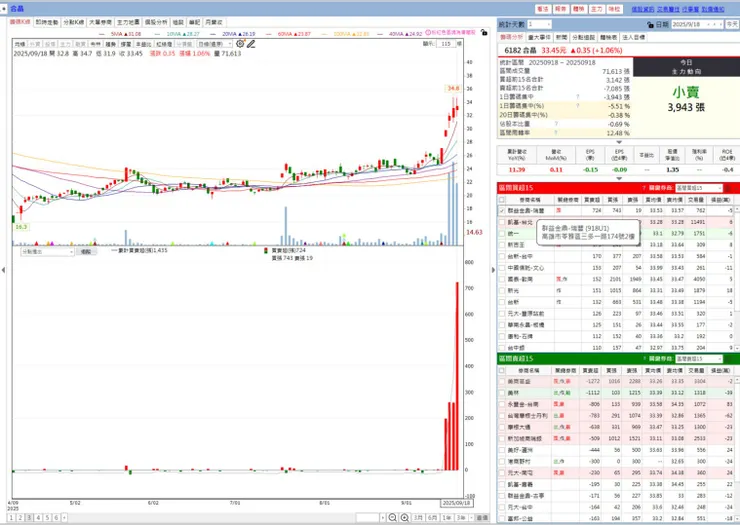Check the 新光 broker row checkbox
The width and height of the screenshot is (740, 525).
click(502, 291)
